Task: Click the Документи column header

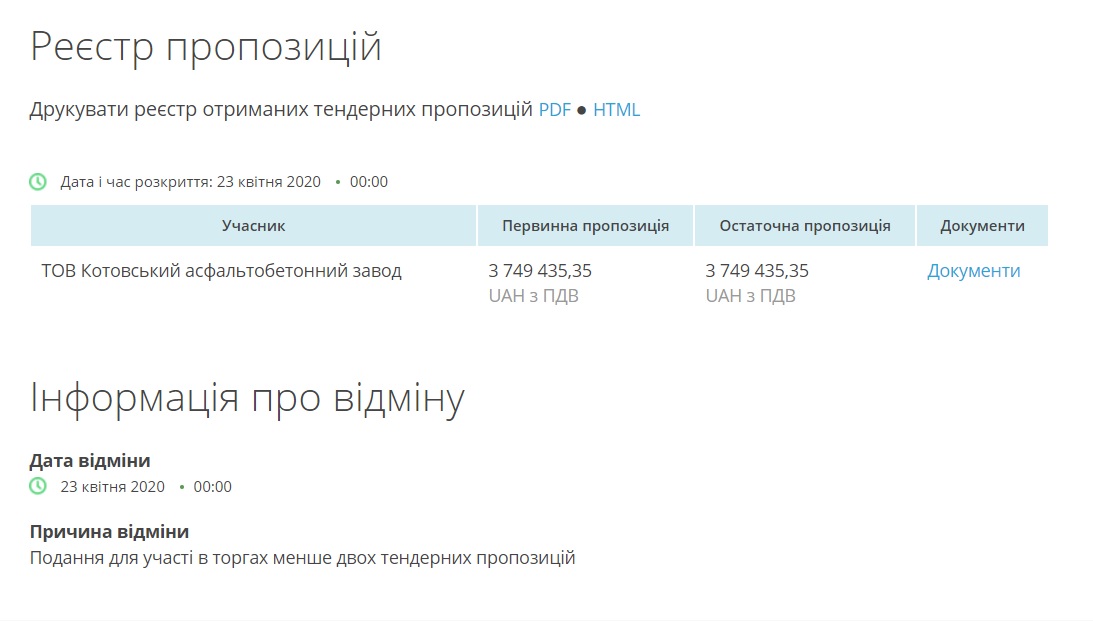Action: 982,226
